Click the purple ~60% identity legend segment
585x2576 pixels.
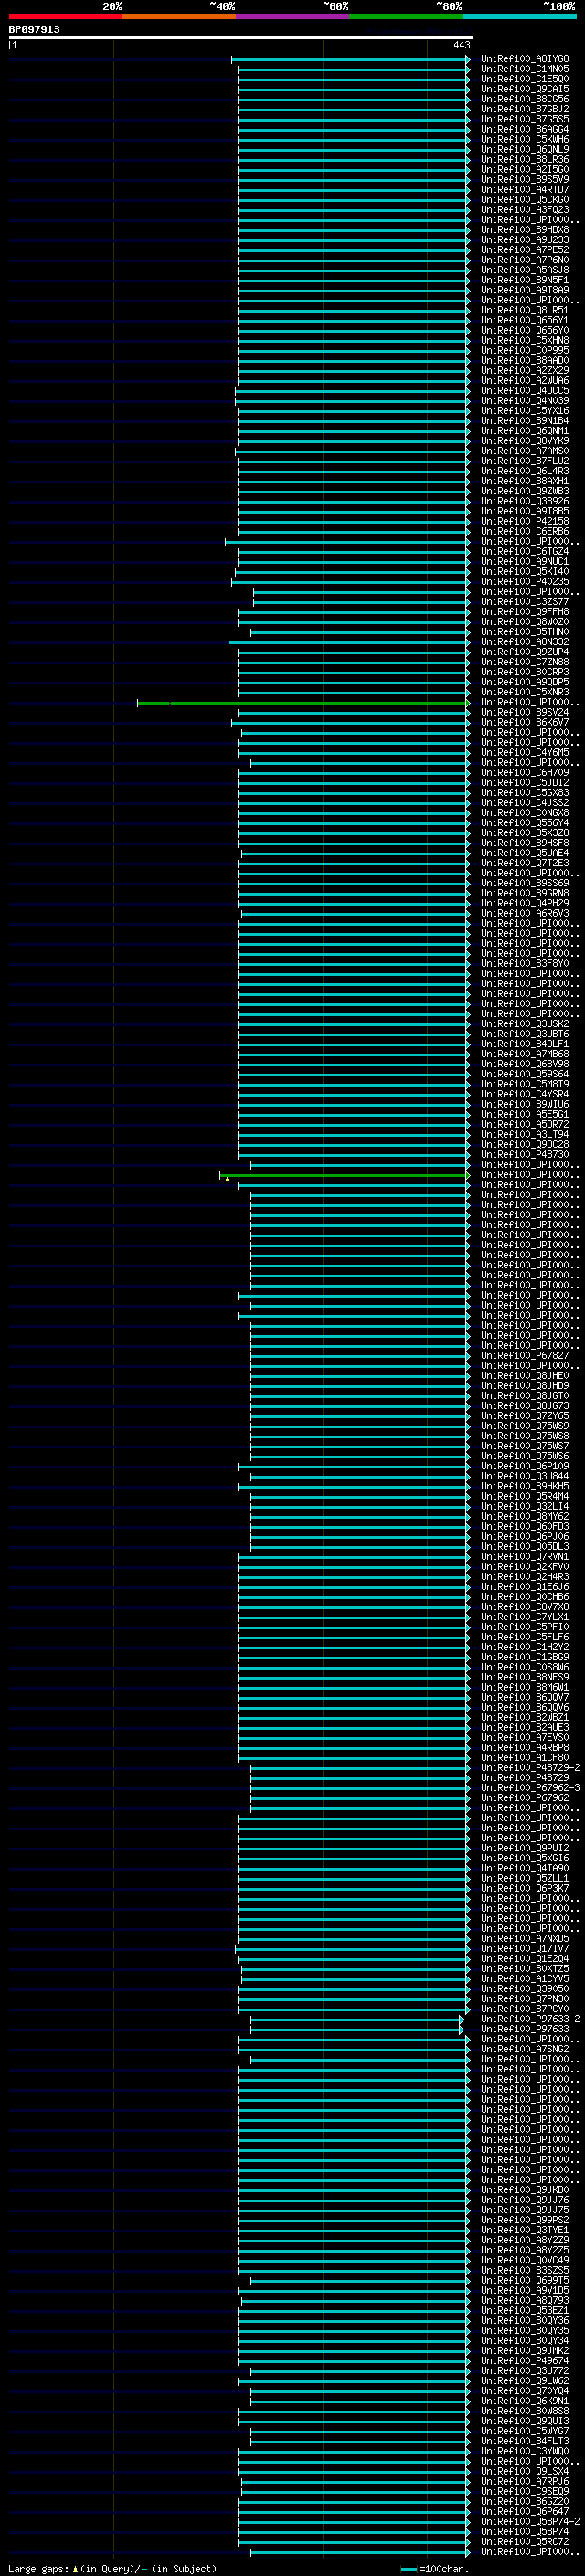coord(293,16)
